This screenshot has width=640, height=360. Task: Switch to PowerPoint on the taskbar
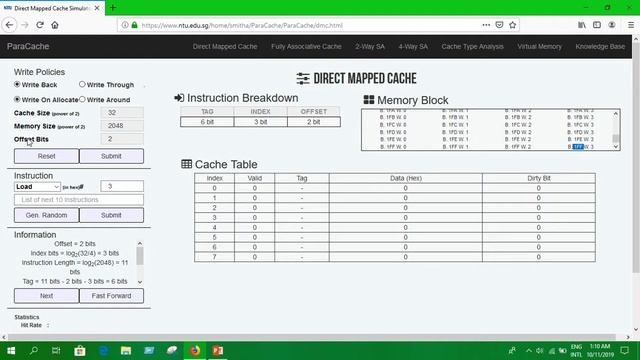click(218, 351)
